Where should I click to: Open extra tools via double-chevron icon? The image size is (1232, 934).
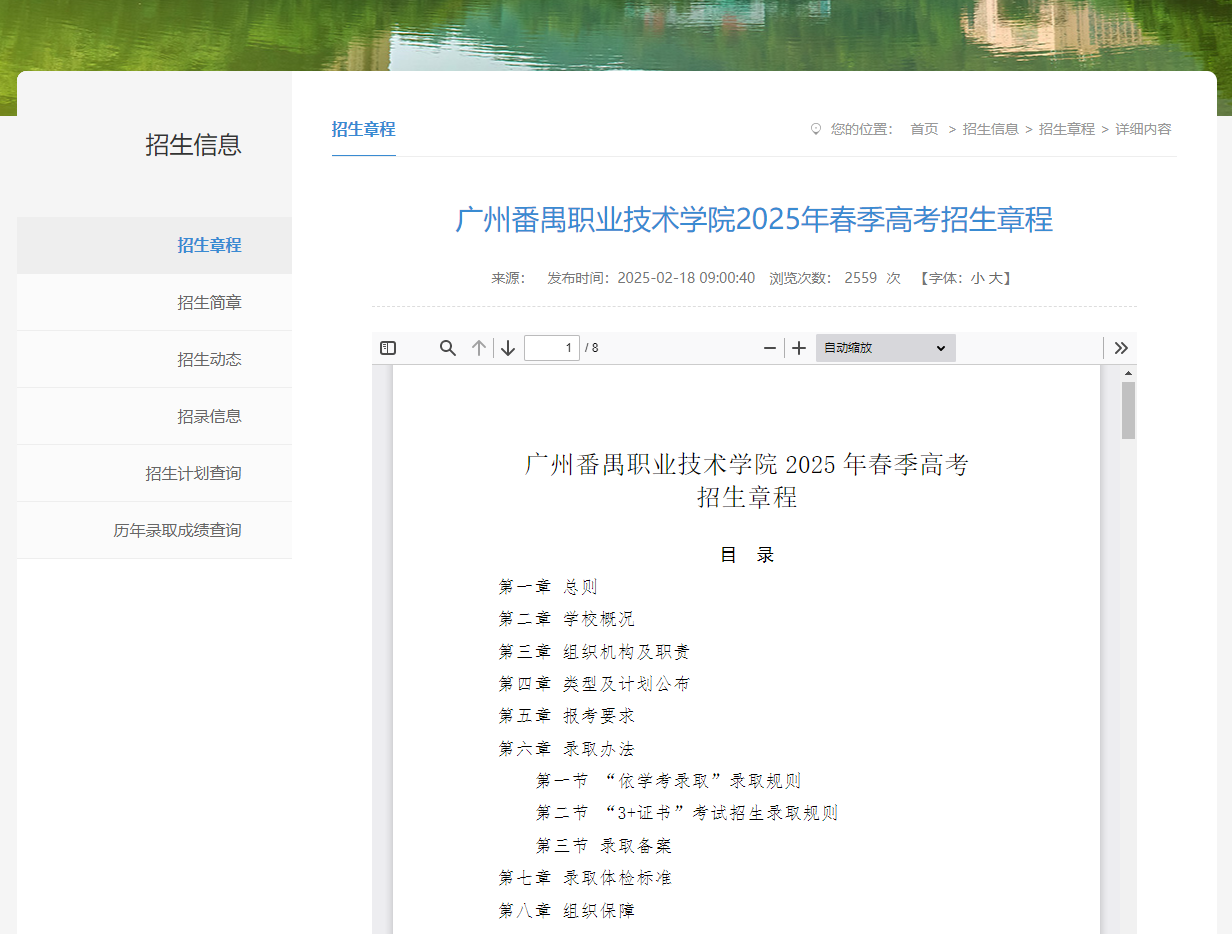tap(1120, 347)
